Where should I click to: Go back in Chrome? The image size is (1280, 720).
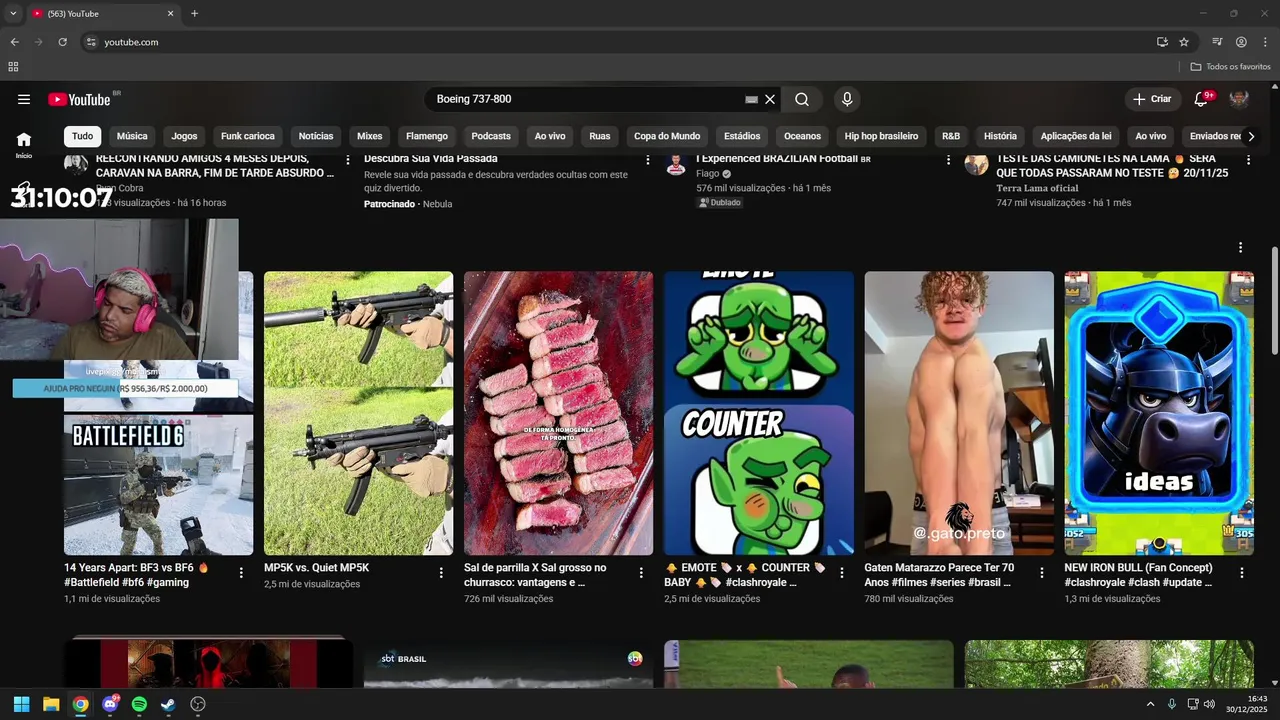point(14,42)
